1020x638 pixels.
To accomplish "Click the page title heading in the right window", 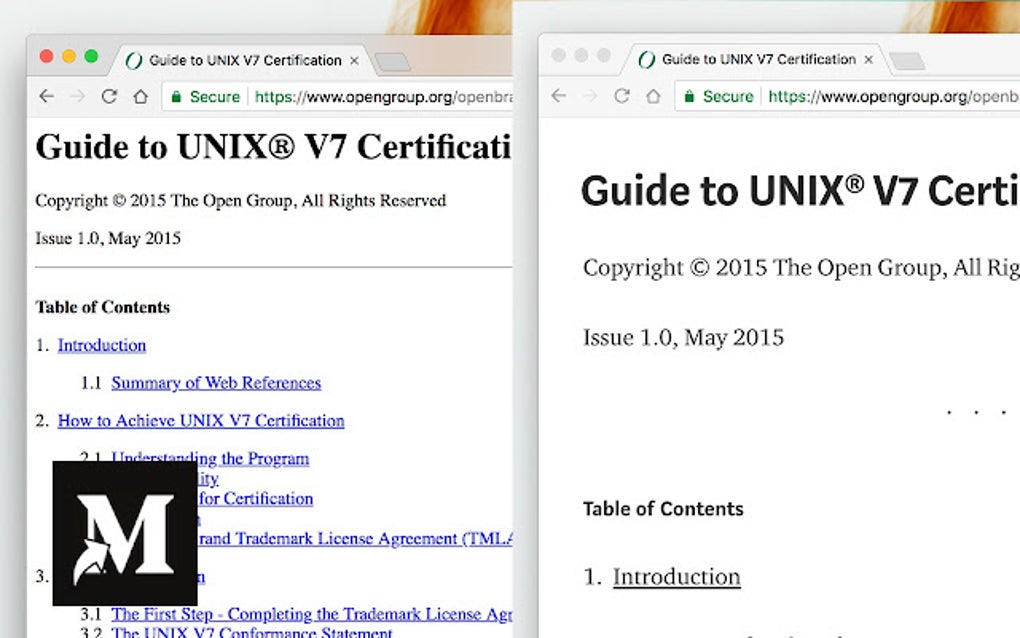I will (800, 191).
